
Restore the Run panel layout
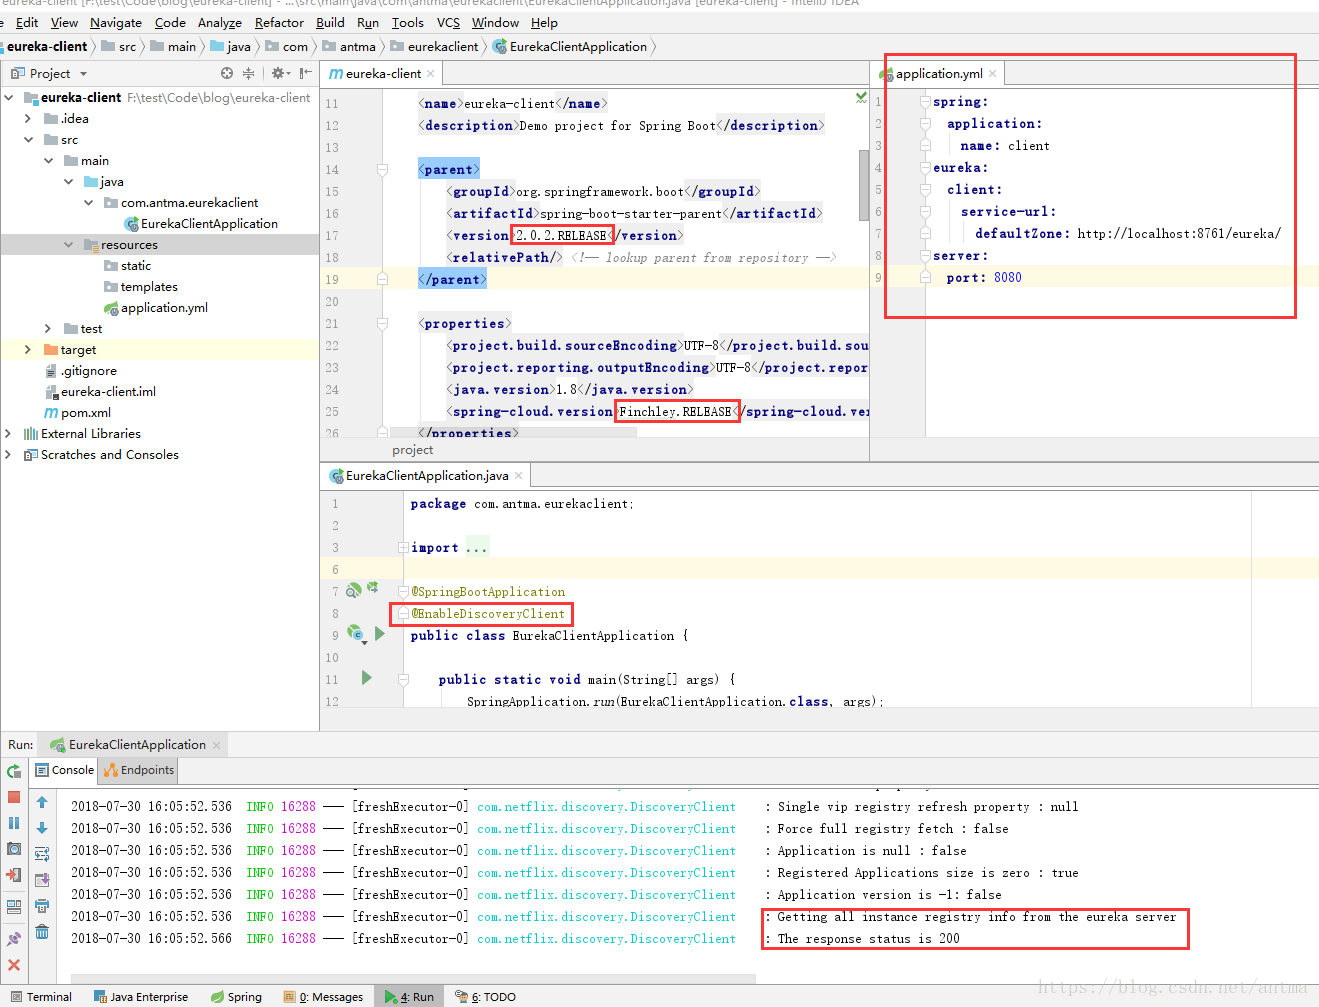pyautogui.click(x=14, y=907)
